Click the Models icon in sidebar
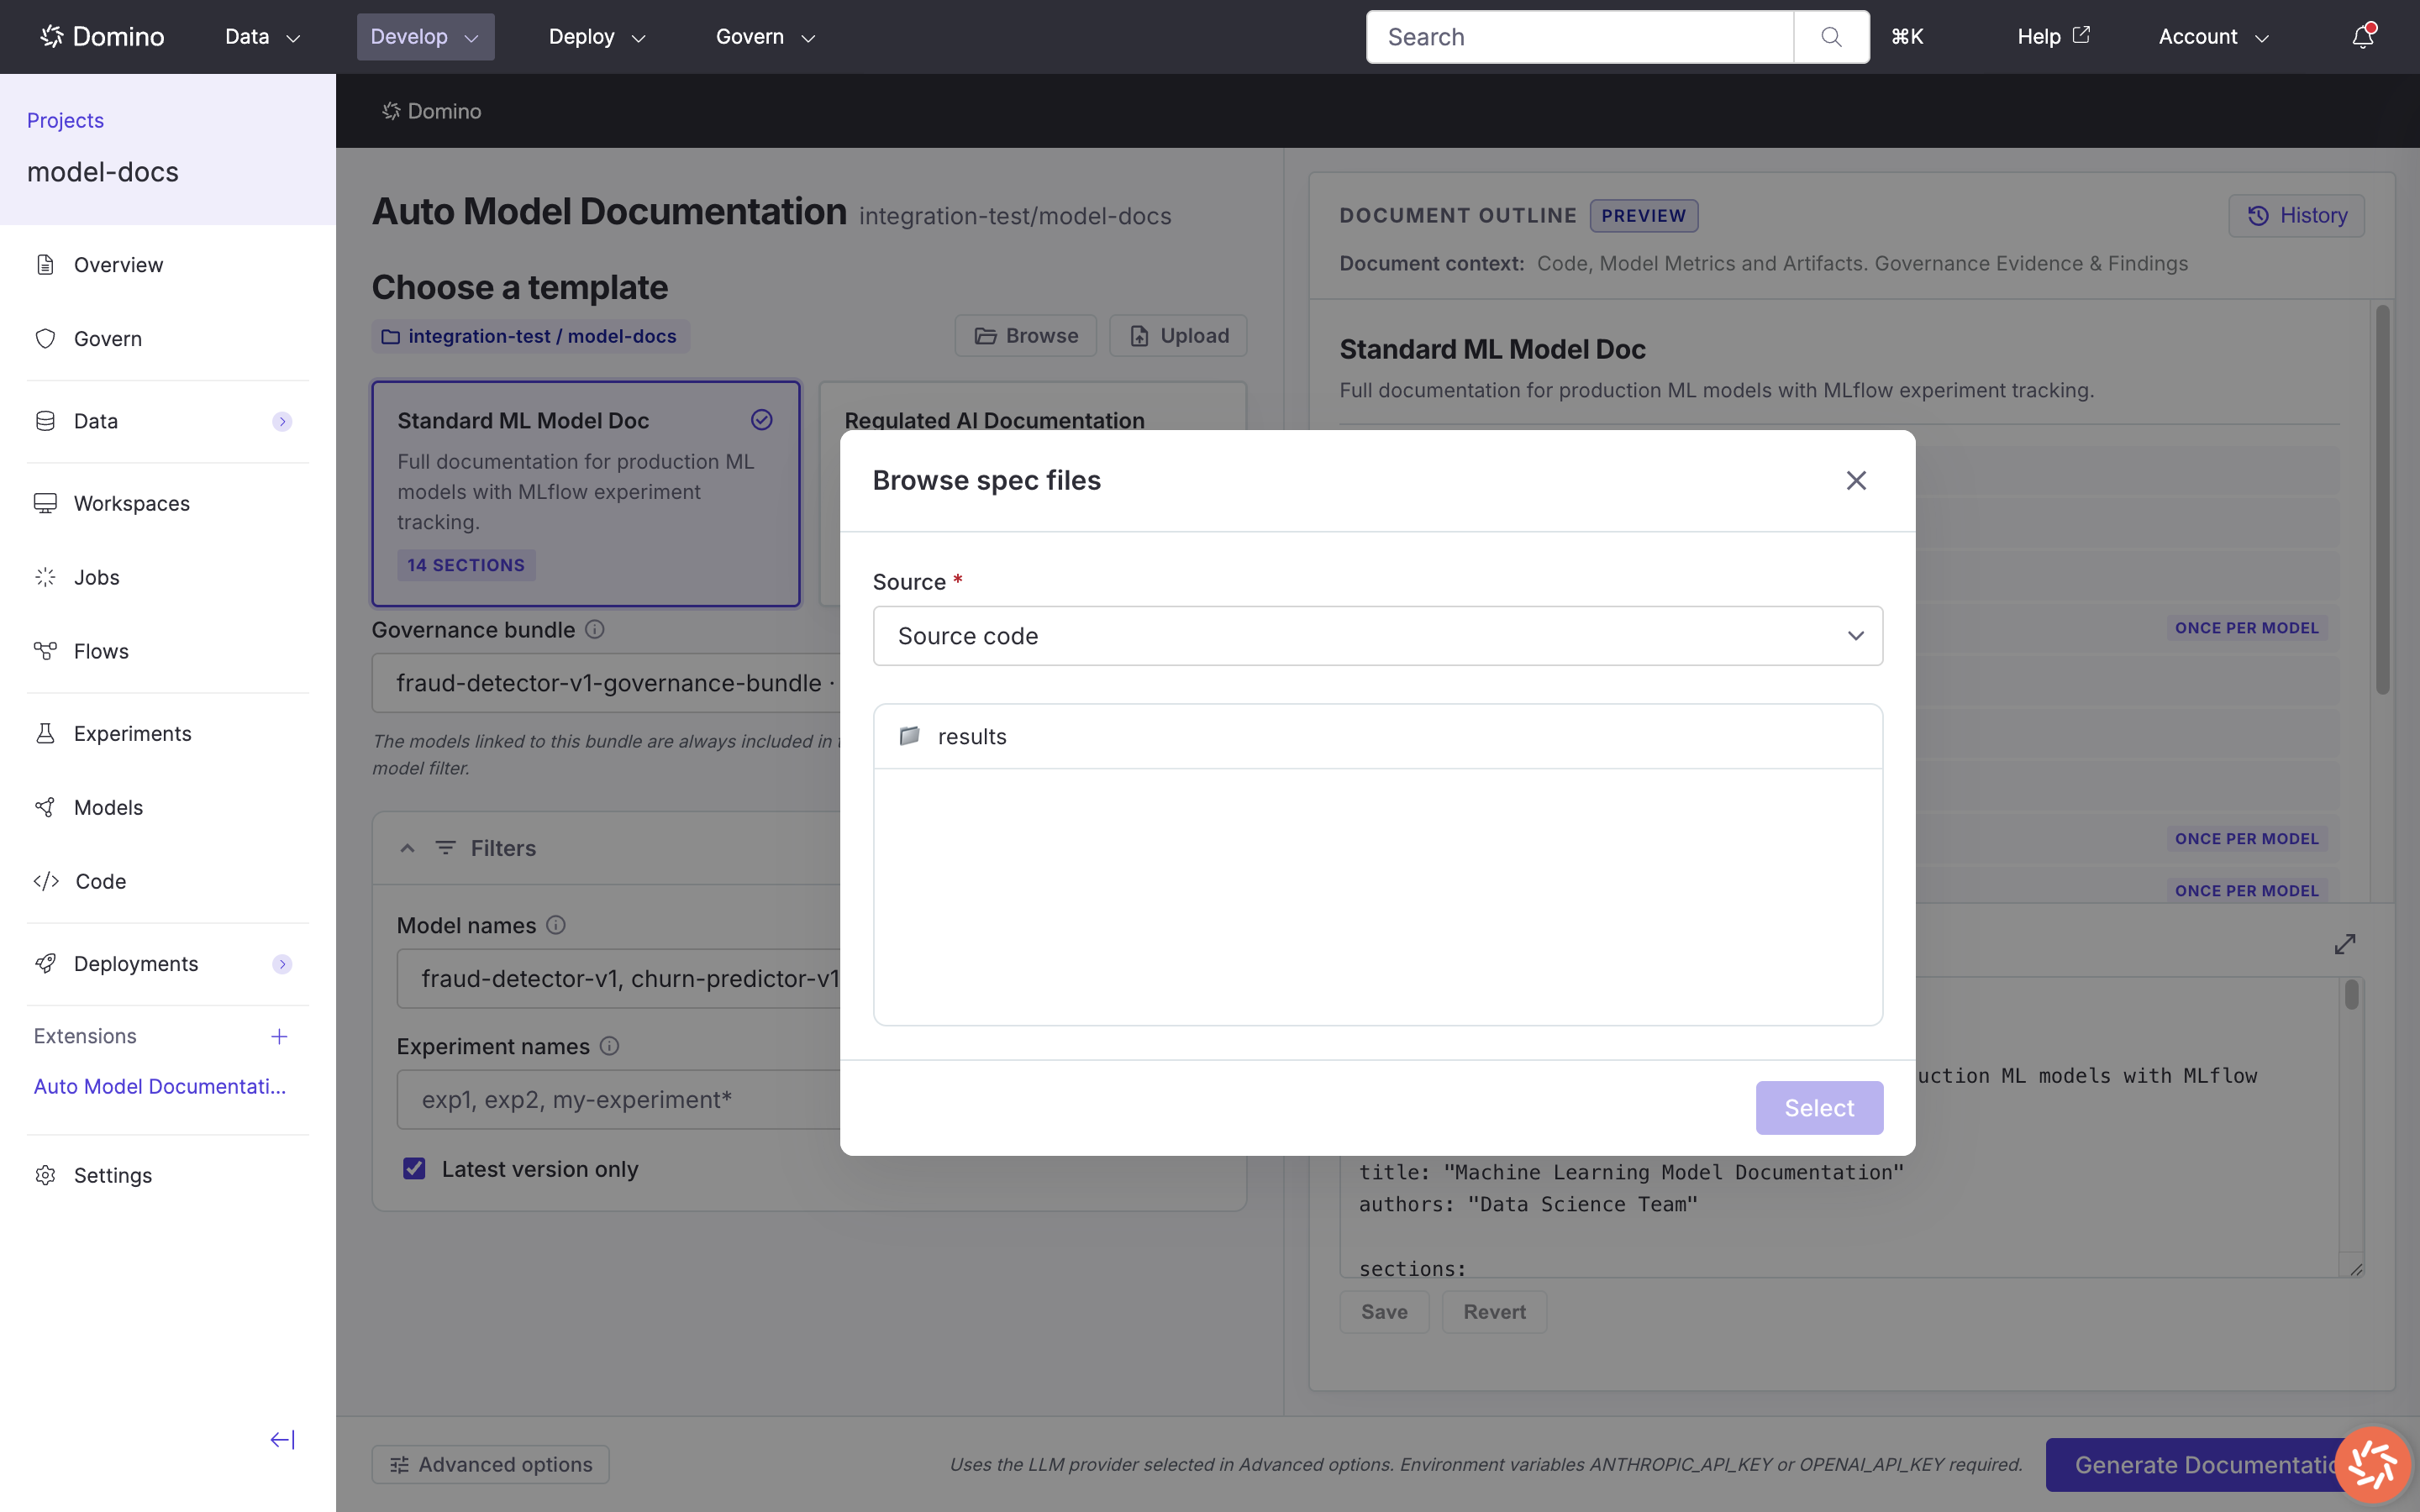Screen dimensions: 2420x1512 pos(45,807)
